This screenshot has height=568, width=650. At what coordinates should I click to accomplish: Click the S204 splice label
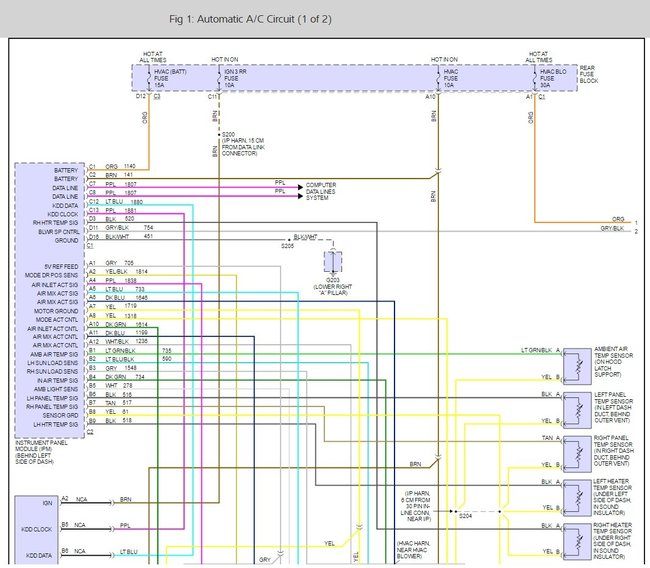[x=466, y=516]
